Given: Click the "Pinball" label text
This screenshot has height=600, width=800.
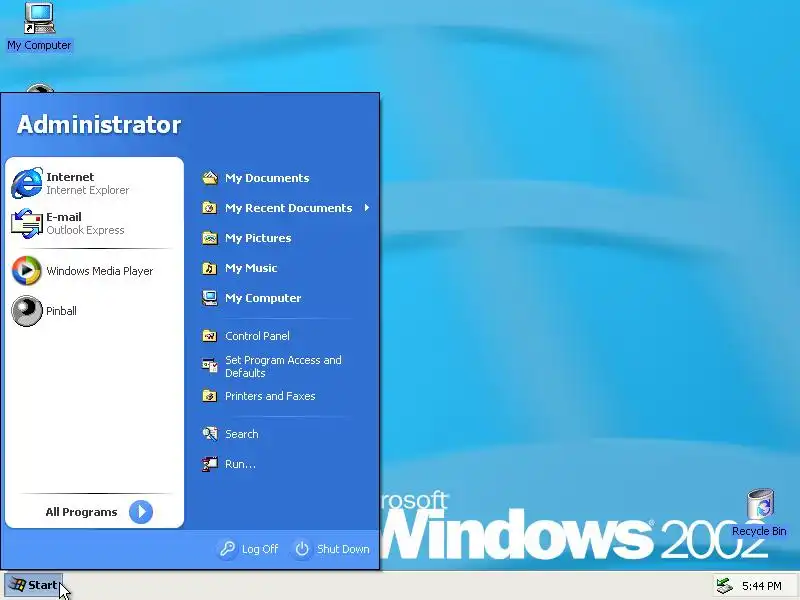Looking at the screenshot, I should coord(61,311).
